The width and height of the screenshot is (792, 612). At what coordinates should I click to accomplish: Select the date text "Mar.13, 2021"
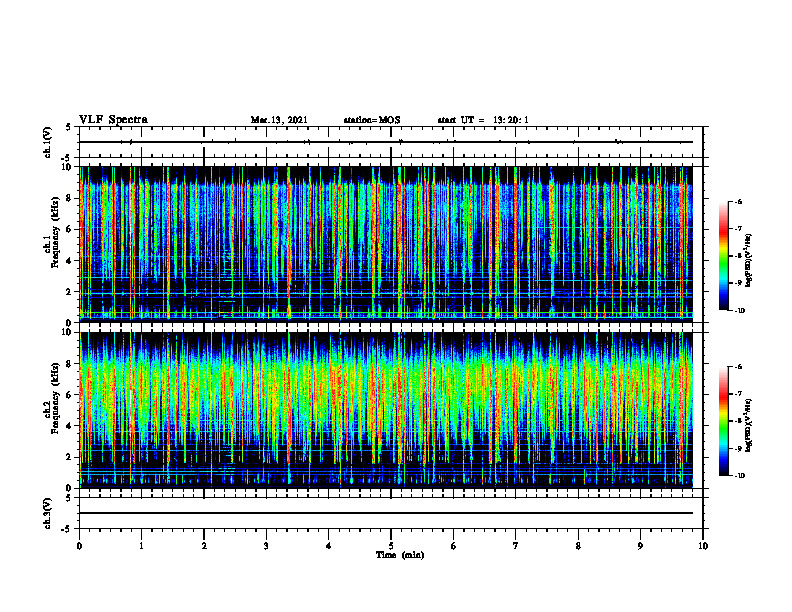[279, 120]
